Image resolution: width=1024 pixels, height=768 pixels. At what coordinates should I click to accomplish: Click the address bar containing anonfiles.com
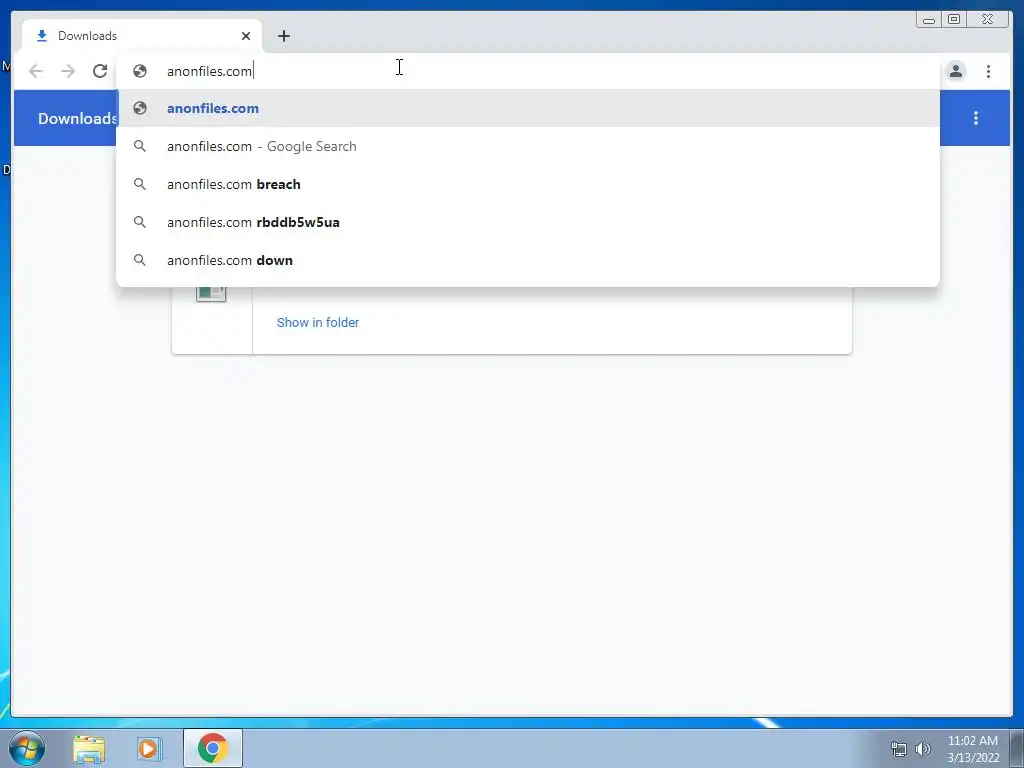[528, 71]
